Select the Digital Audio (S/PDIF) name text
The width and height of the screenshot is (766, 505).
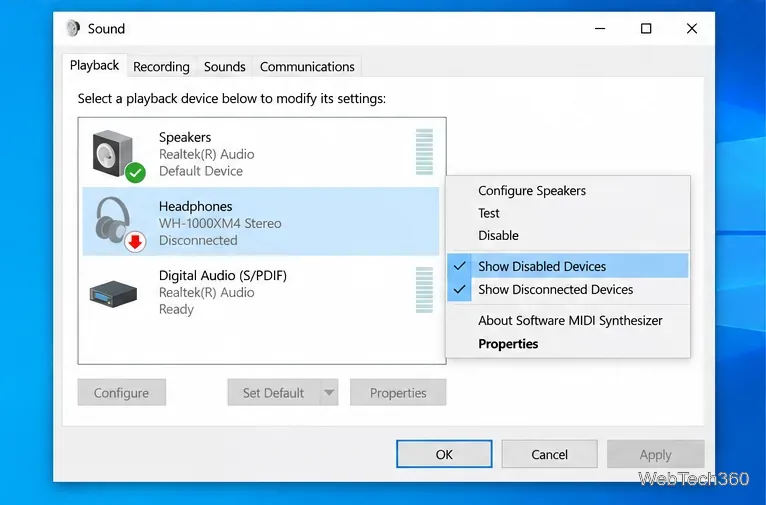coord(223,275)
